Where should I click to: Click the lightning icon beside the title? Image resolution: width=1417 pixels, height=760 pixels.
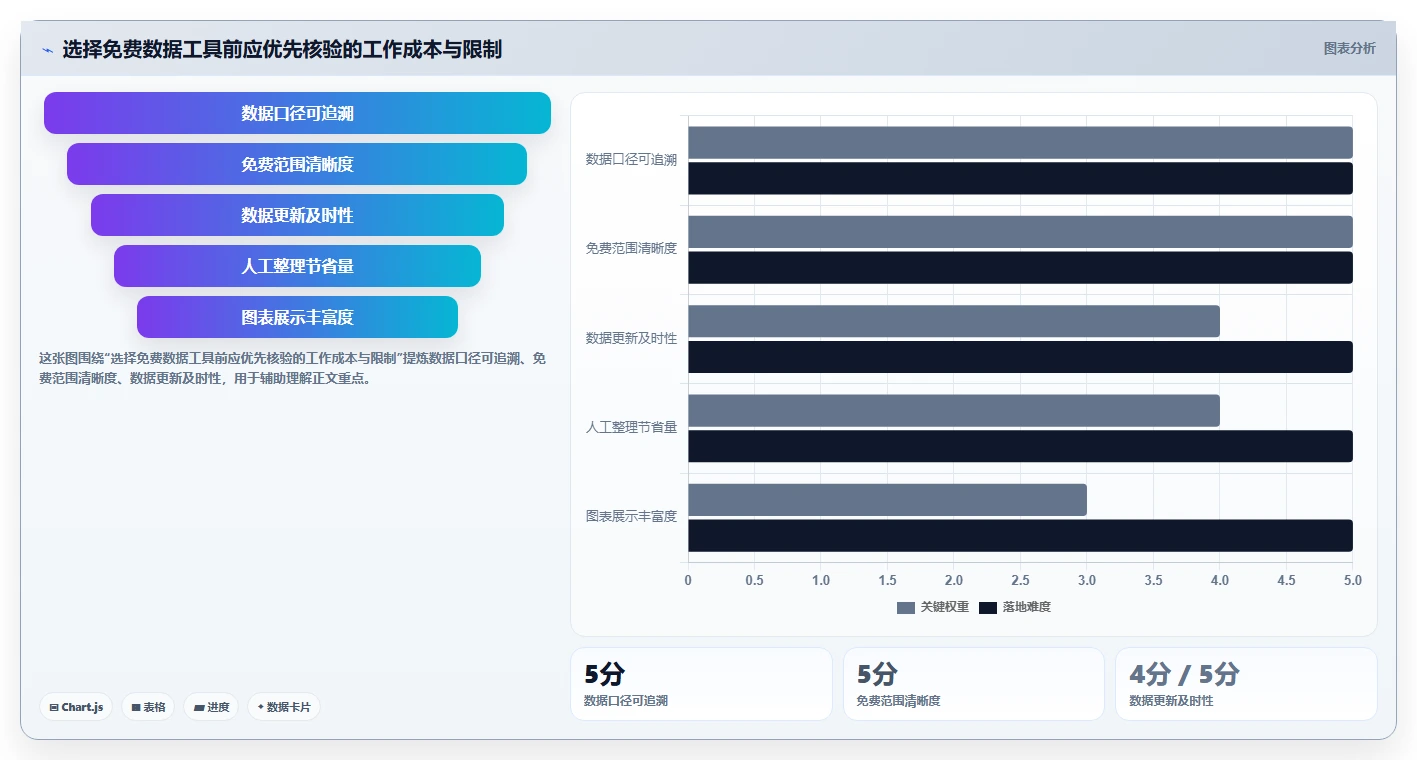coord(47,49)
